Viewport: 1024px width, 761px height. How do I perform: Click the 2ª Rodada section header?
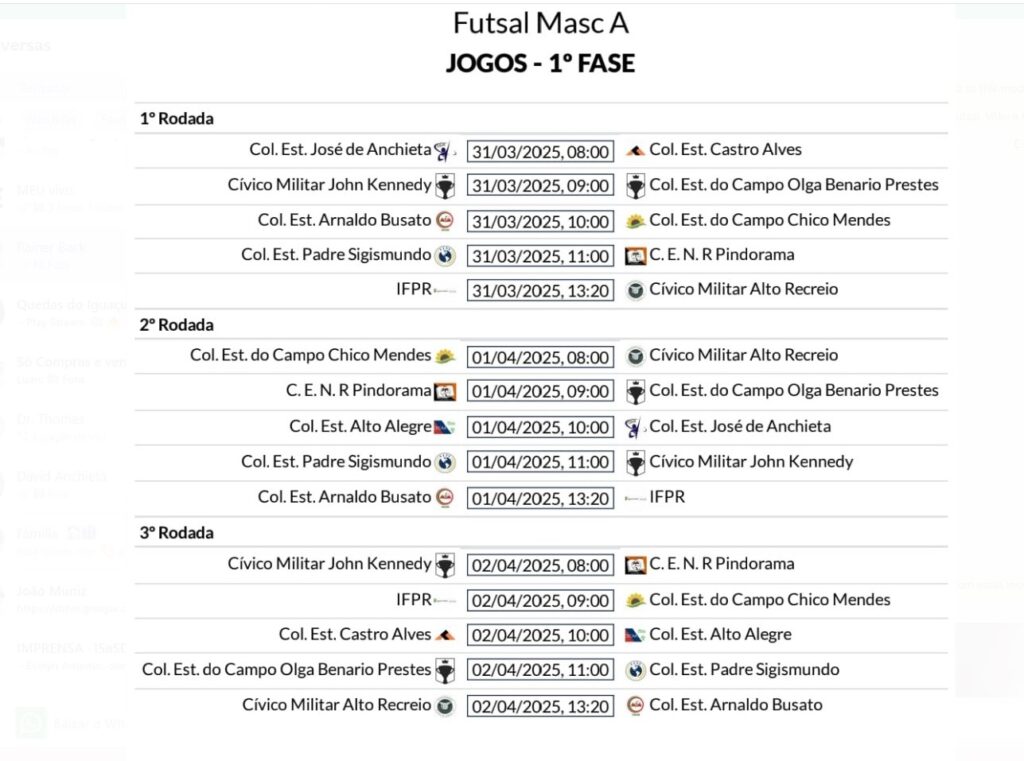(176, 325)
